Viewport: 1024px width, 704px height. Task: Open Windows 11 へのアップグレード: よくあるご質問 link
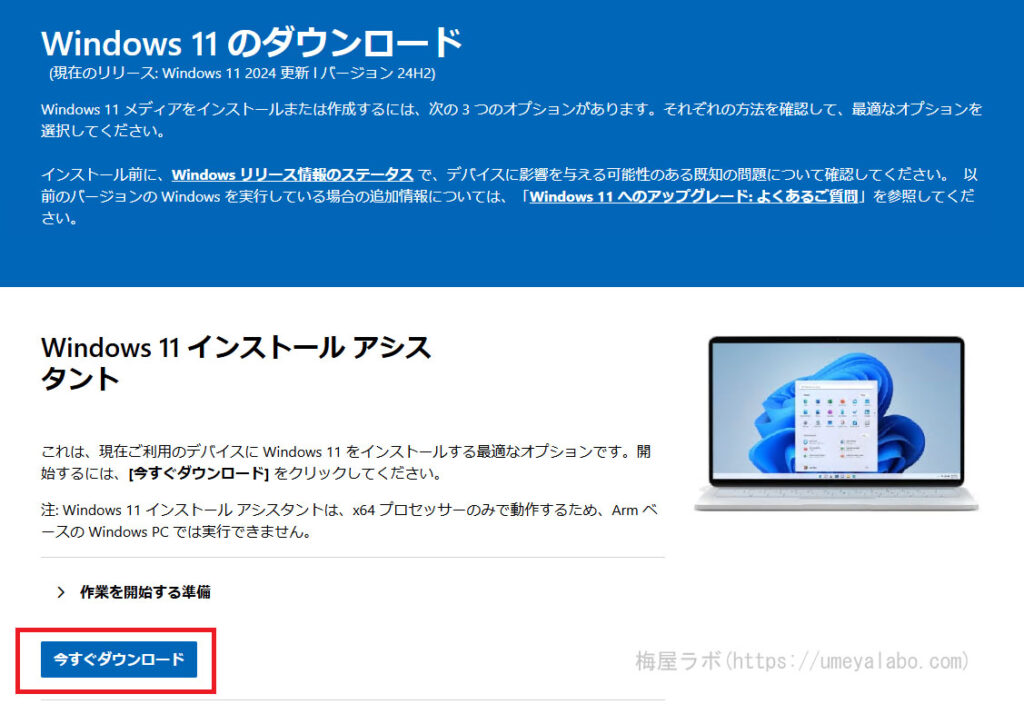click(694, 196)
